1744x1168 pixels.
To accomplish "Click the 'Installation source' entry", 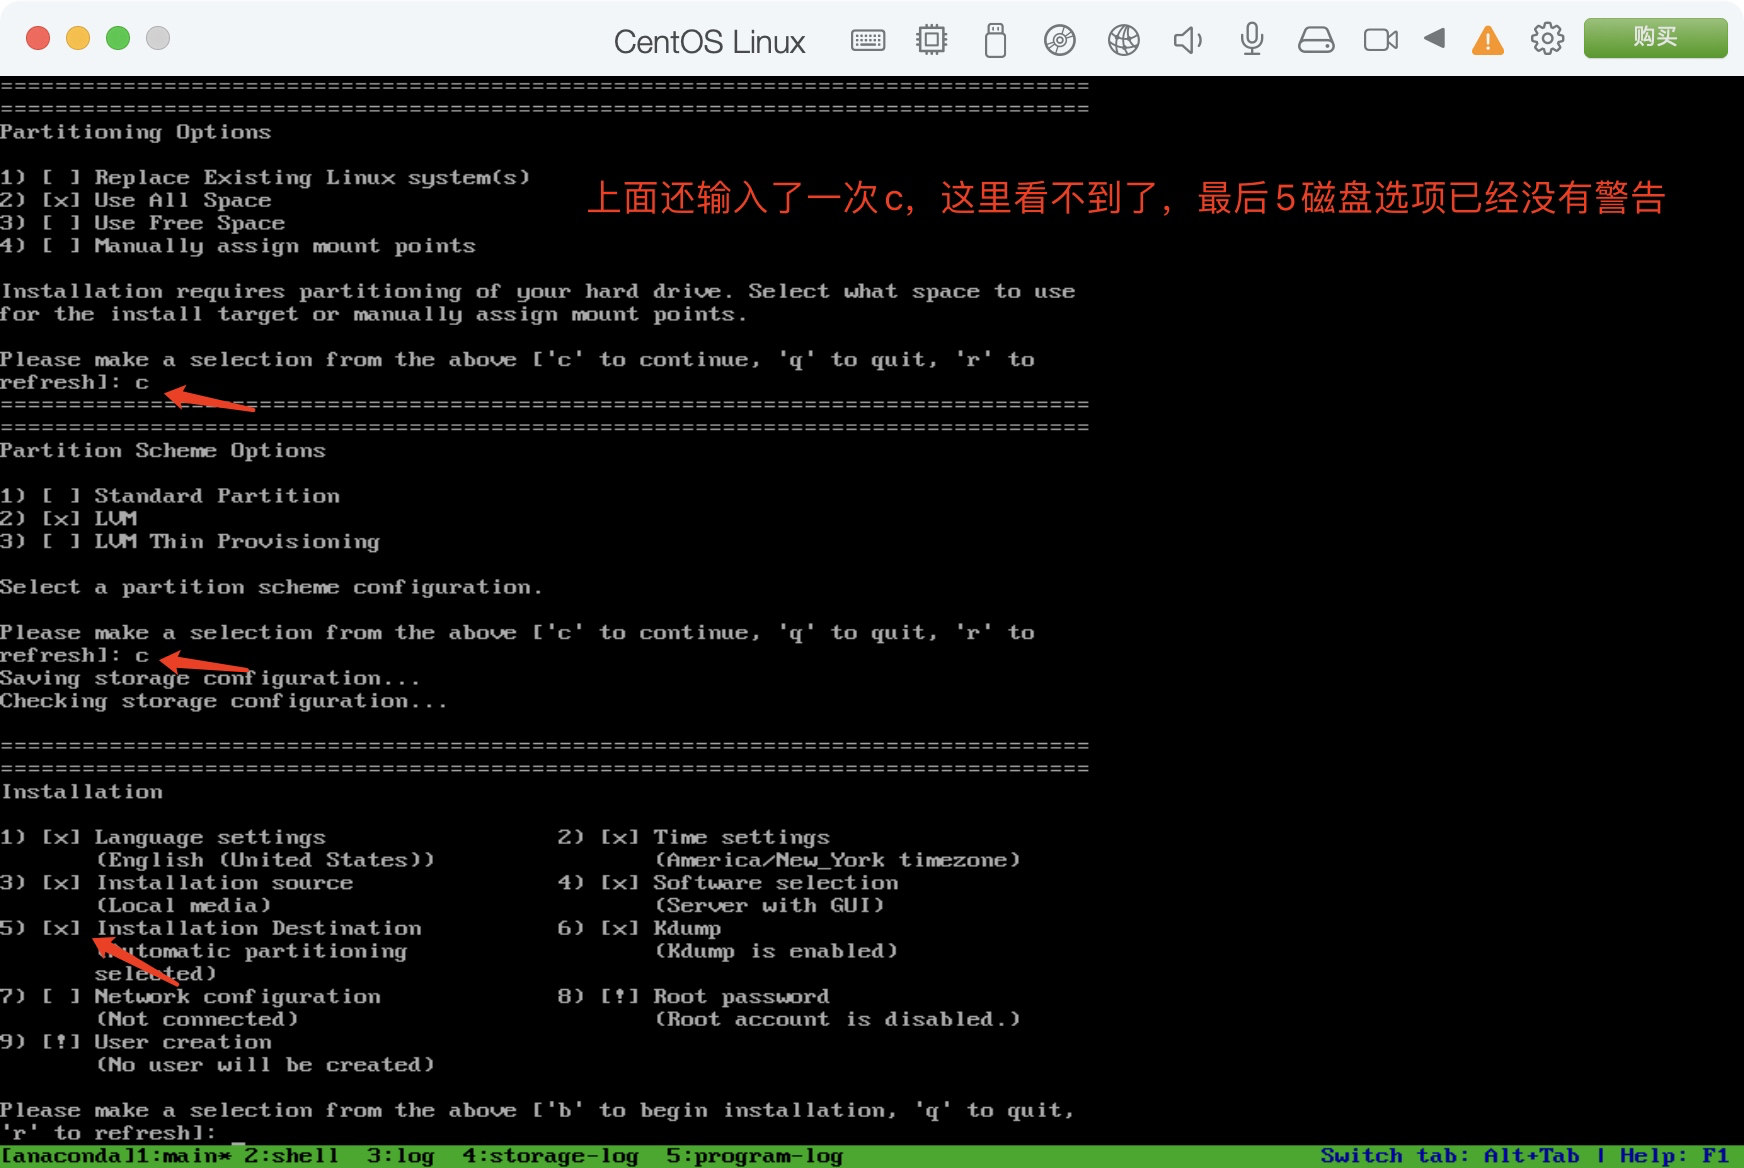I will point(224,883).
